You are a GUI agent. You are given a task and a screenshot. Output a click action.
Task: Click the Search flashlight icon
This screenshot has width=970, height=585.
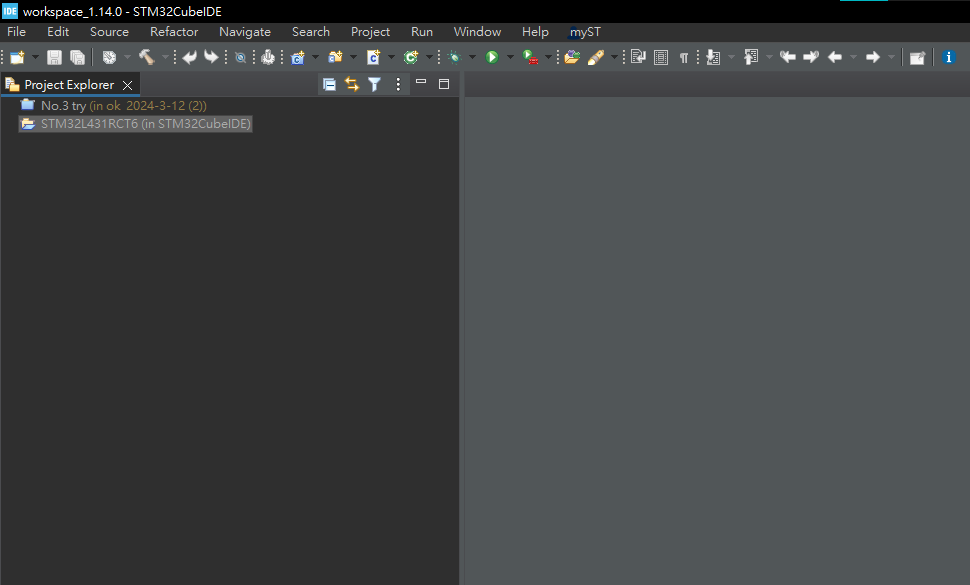596,58
